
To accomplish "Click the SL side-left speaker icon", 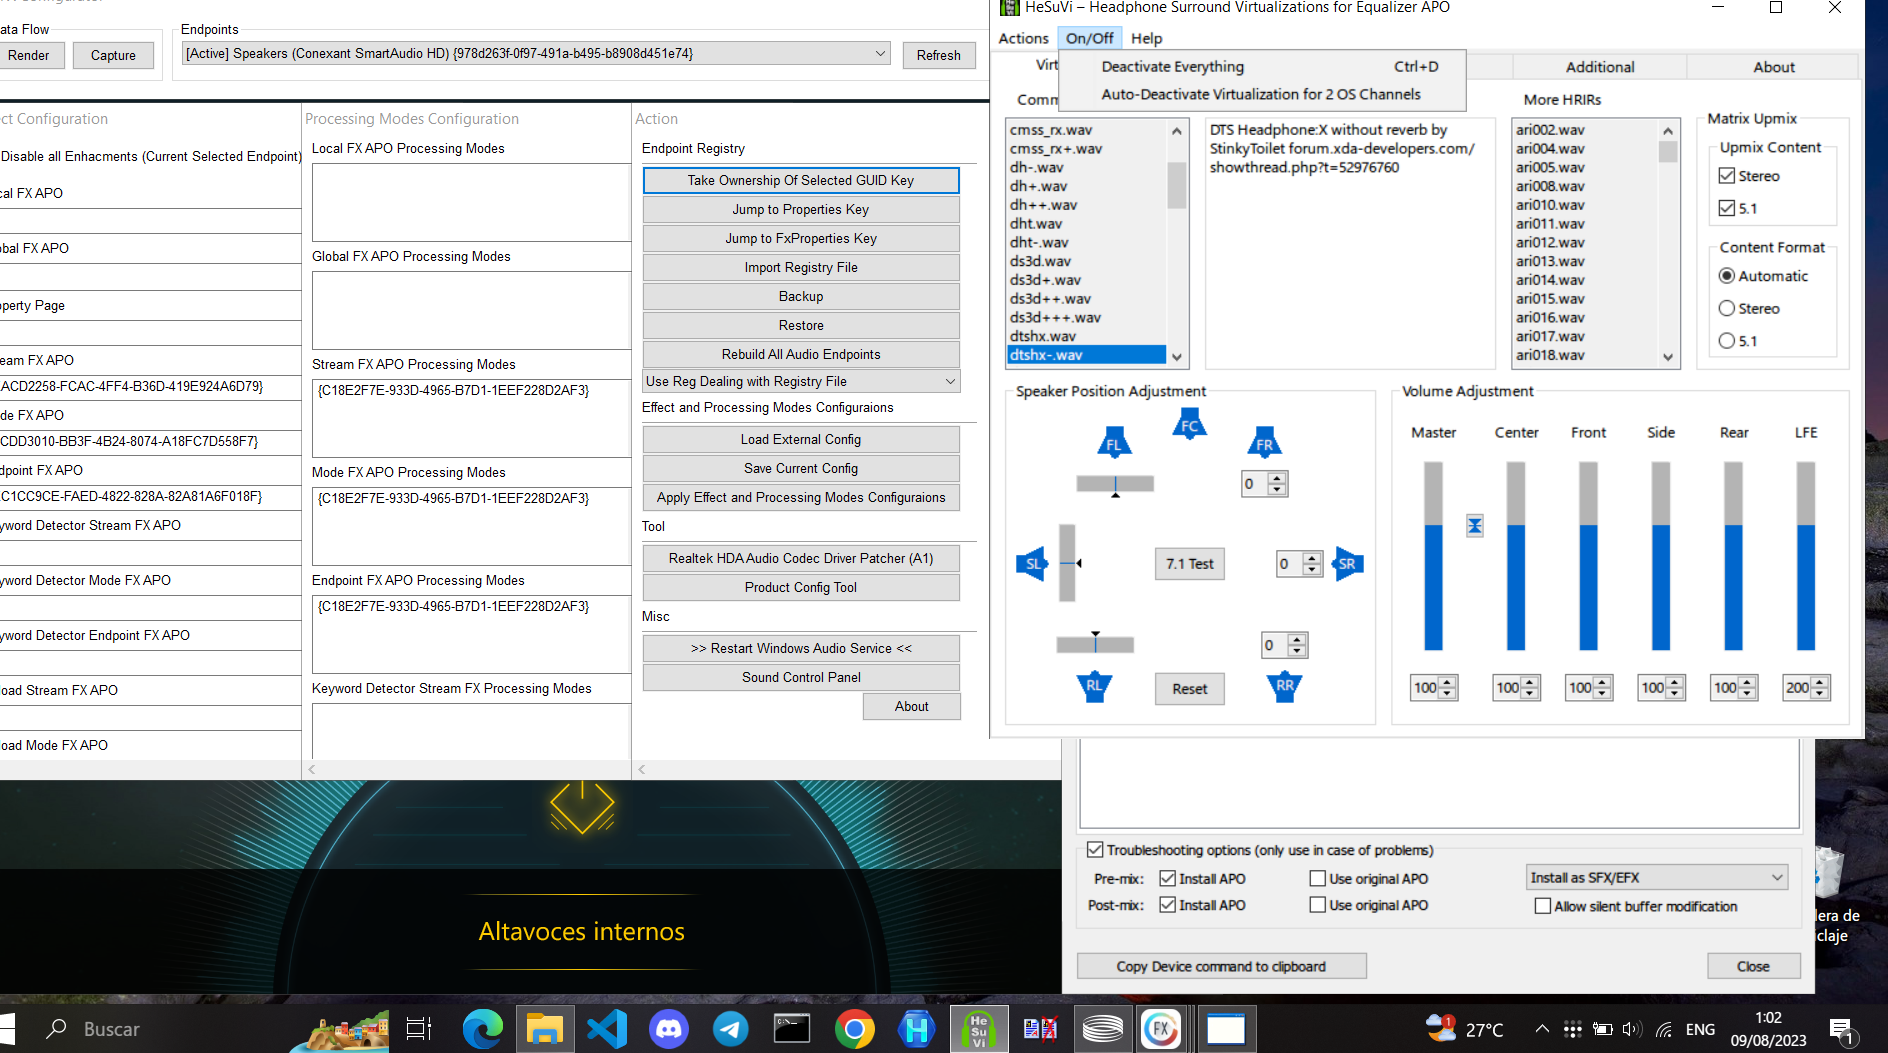I will [1031, 564].
